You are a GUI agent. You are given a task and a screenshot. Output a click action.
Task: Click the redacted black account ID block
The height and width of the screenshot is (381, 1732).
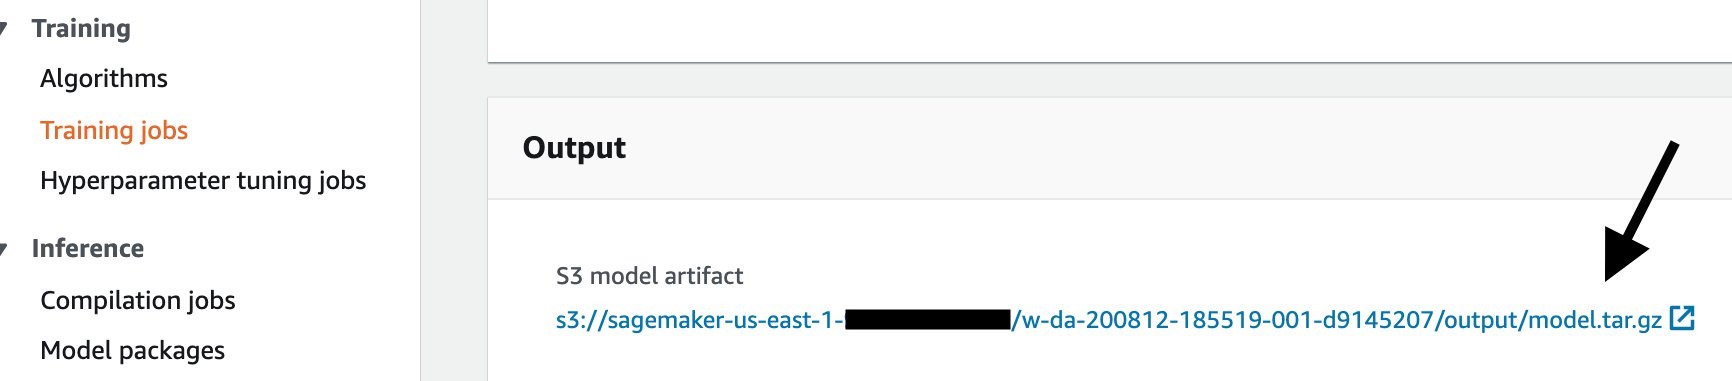[928, 320]
